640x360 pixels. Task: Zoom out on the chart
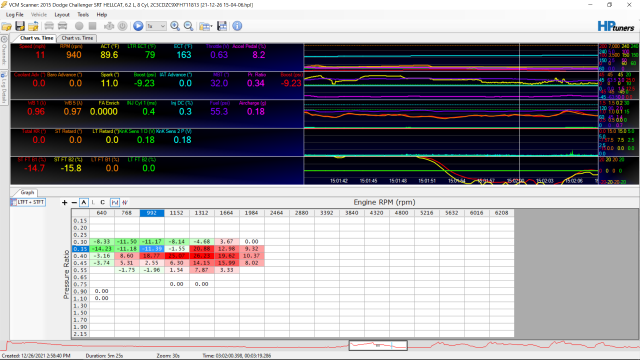(189, 26)
